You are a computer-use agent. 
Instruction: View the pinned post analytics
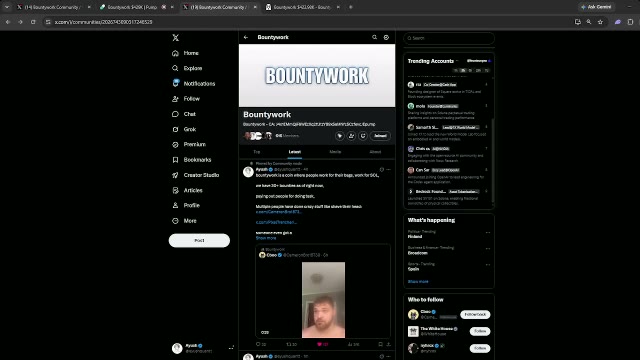[x=353, y=344]
